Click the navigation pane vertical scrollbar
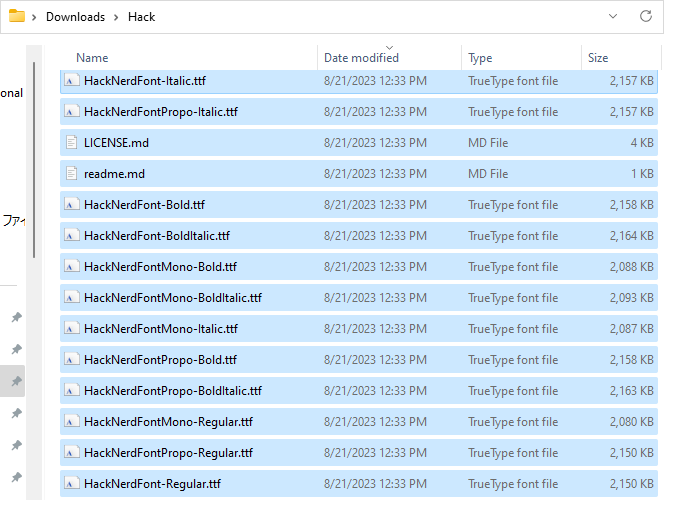This screenshot has width=673, height=505. [x=34, y=160]
